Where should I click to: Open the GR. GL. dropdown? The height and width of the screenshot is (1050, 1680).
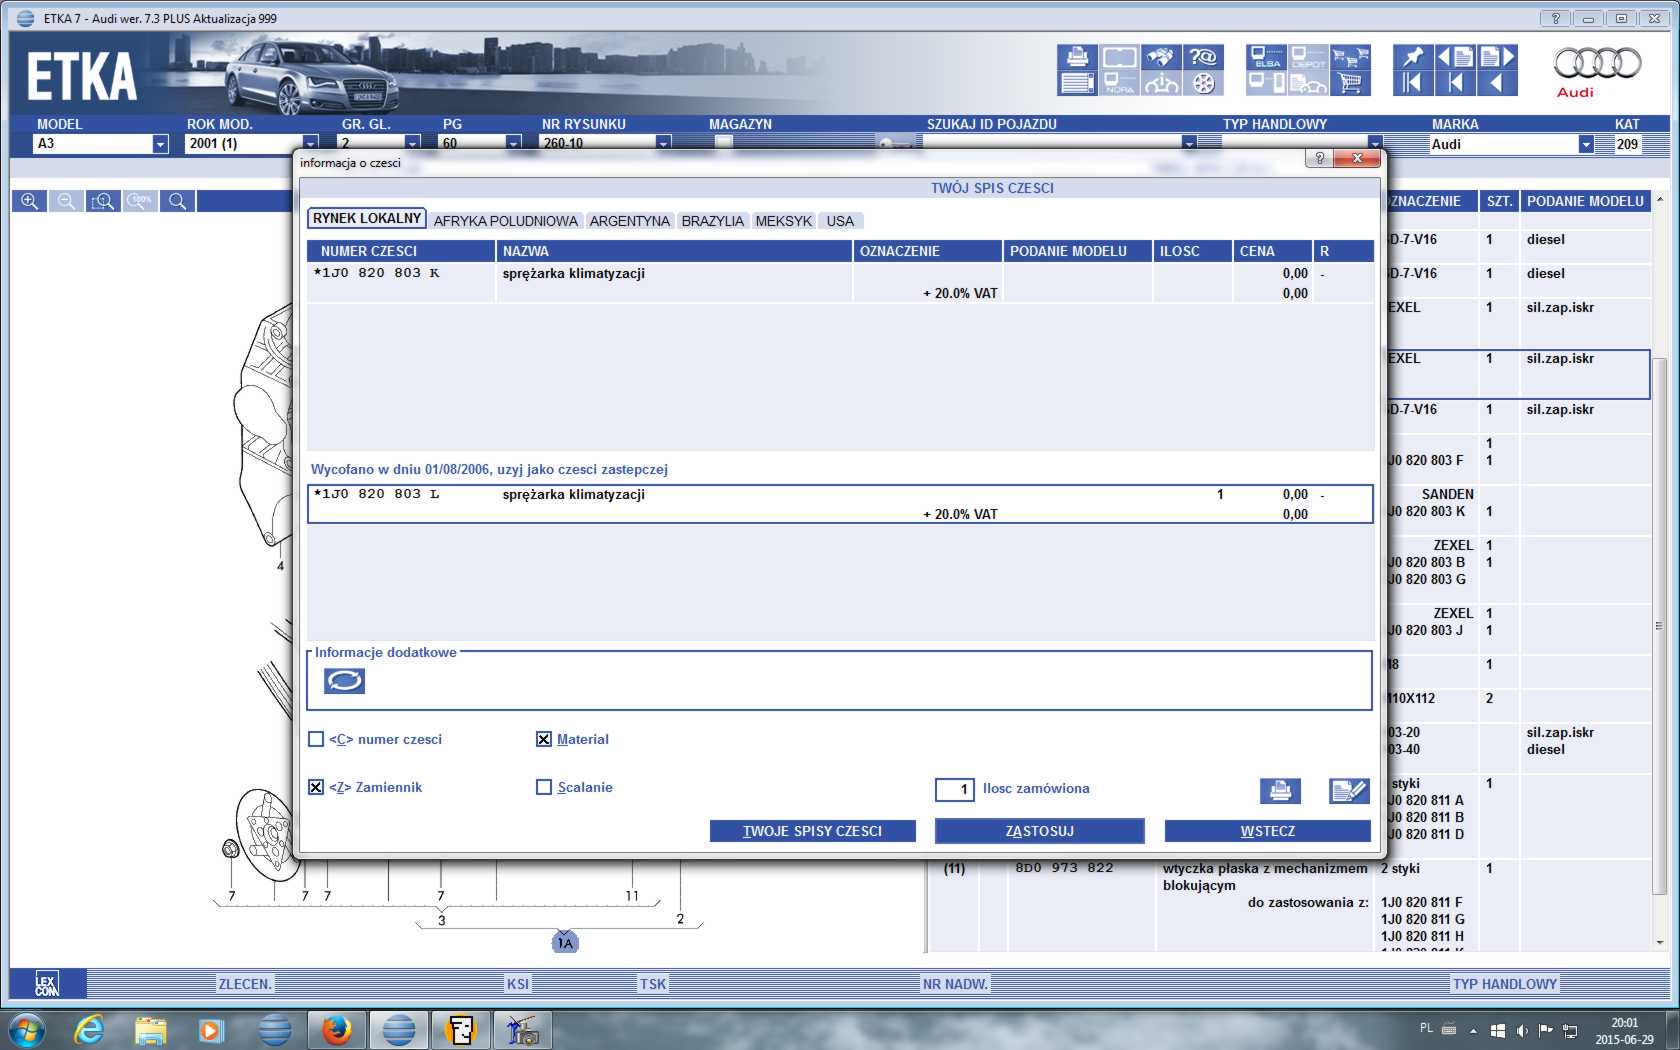(412, 144)
